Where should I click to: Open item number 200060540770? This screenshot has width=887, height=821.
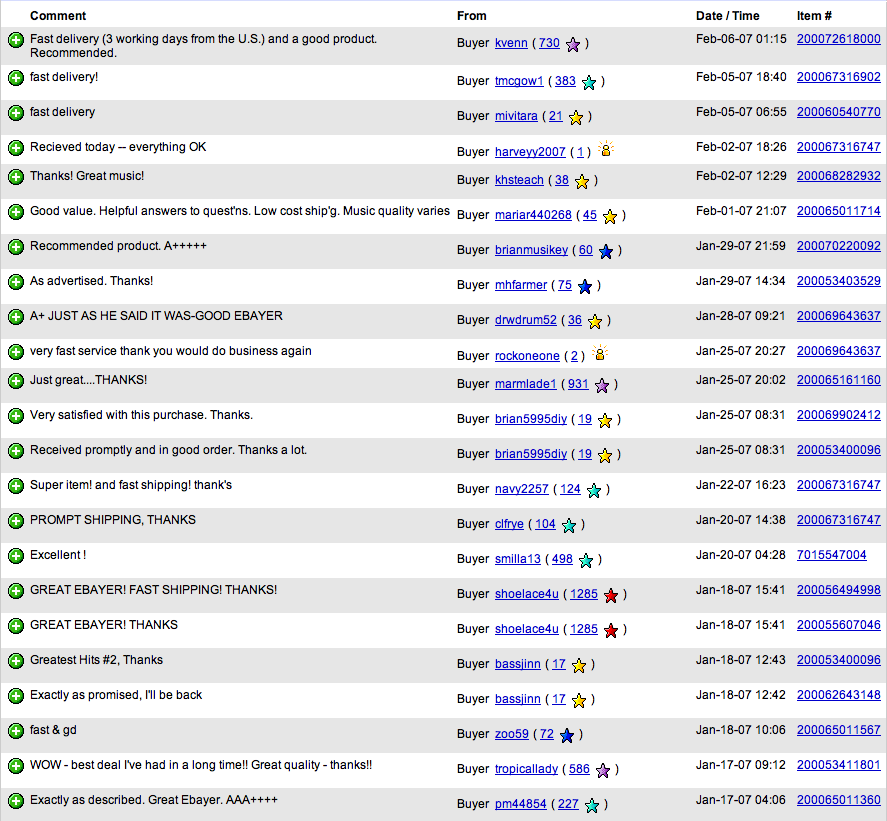[839, 112]
